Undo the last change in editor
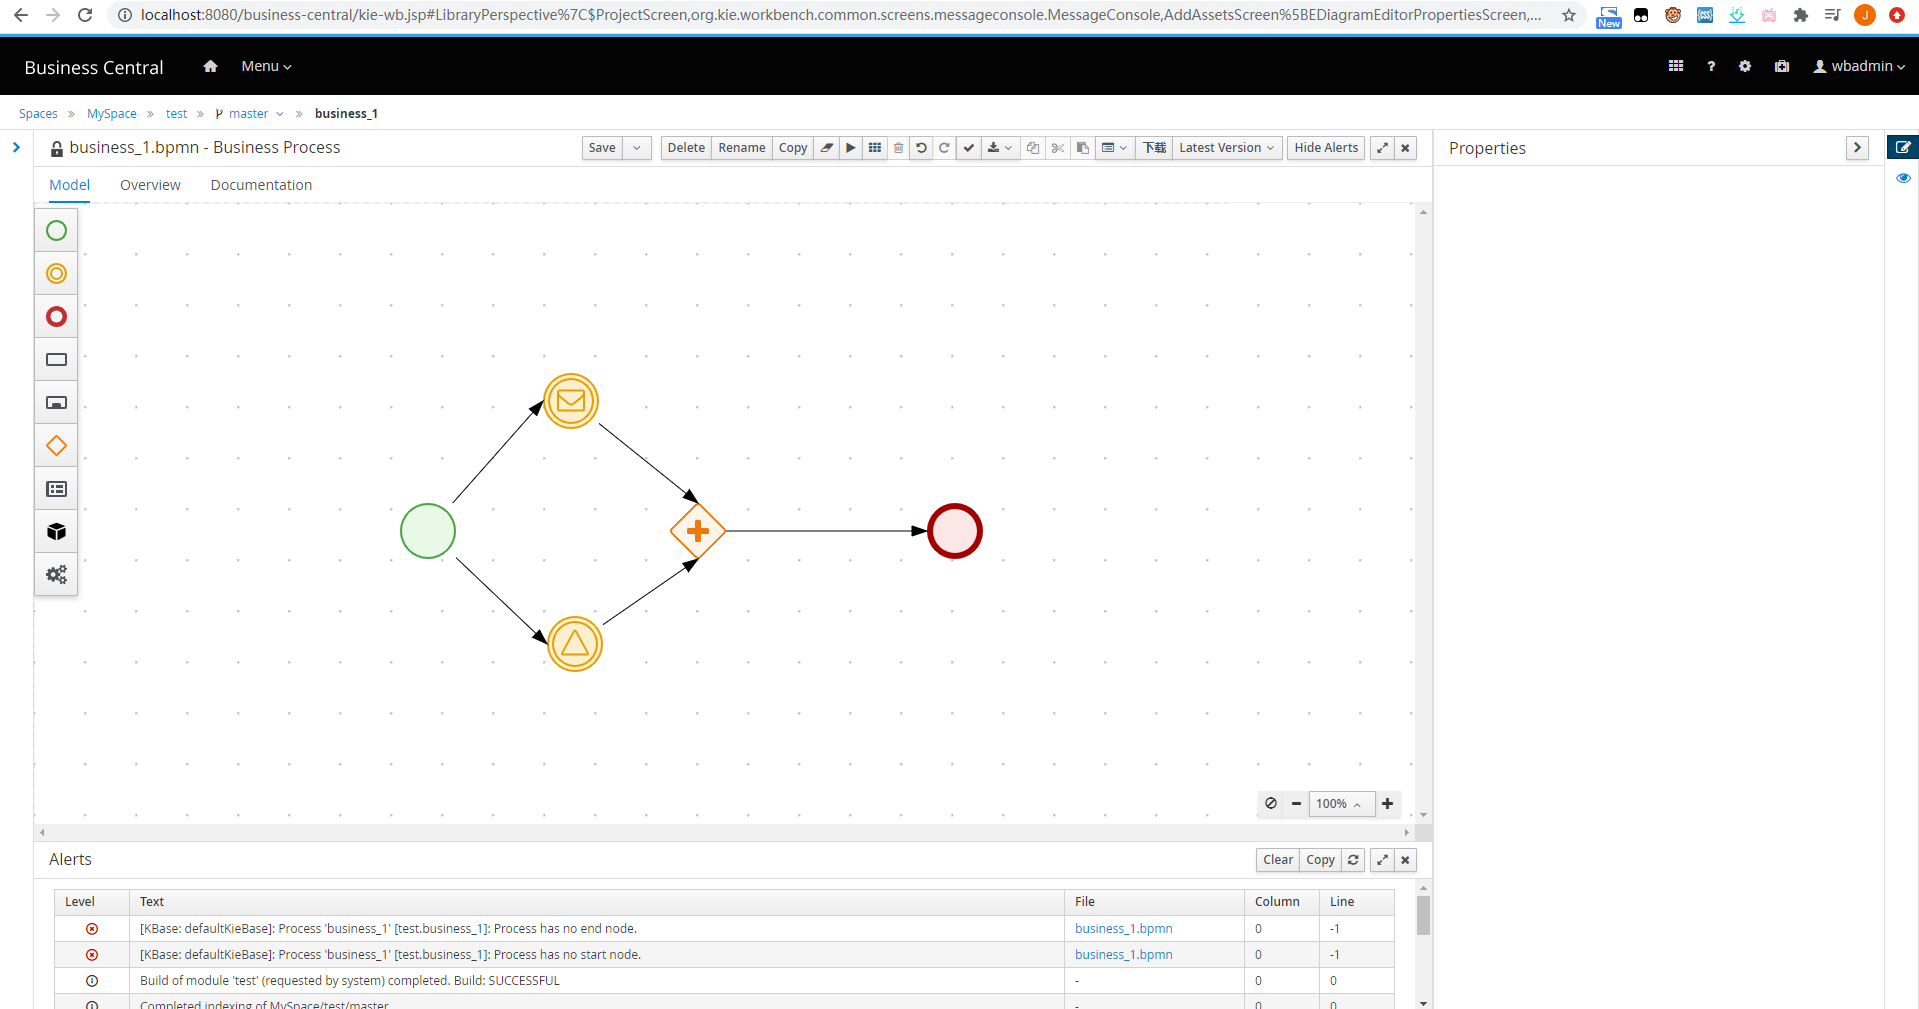Image resolution: width=1919 pixels, height=1009 pixels. 921,148
